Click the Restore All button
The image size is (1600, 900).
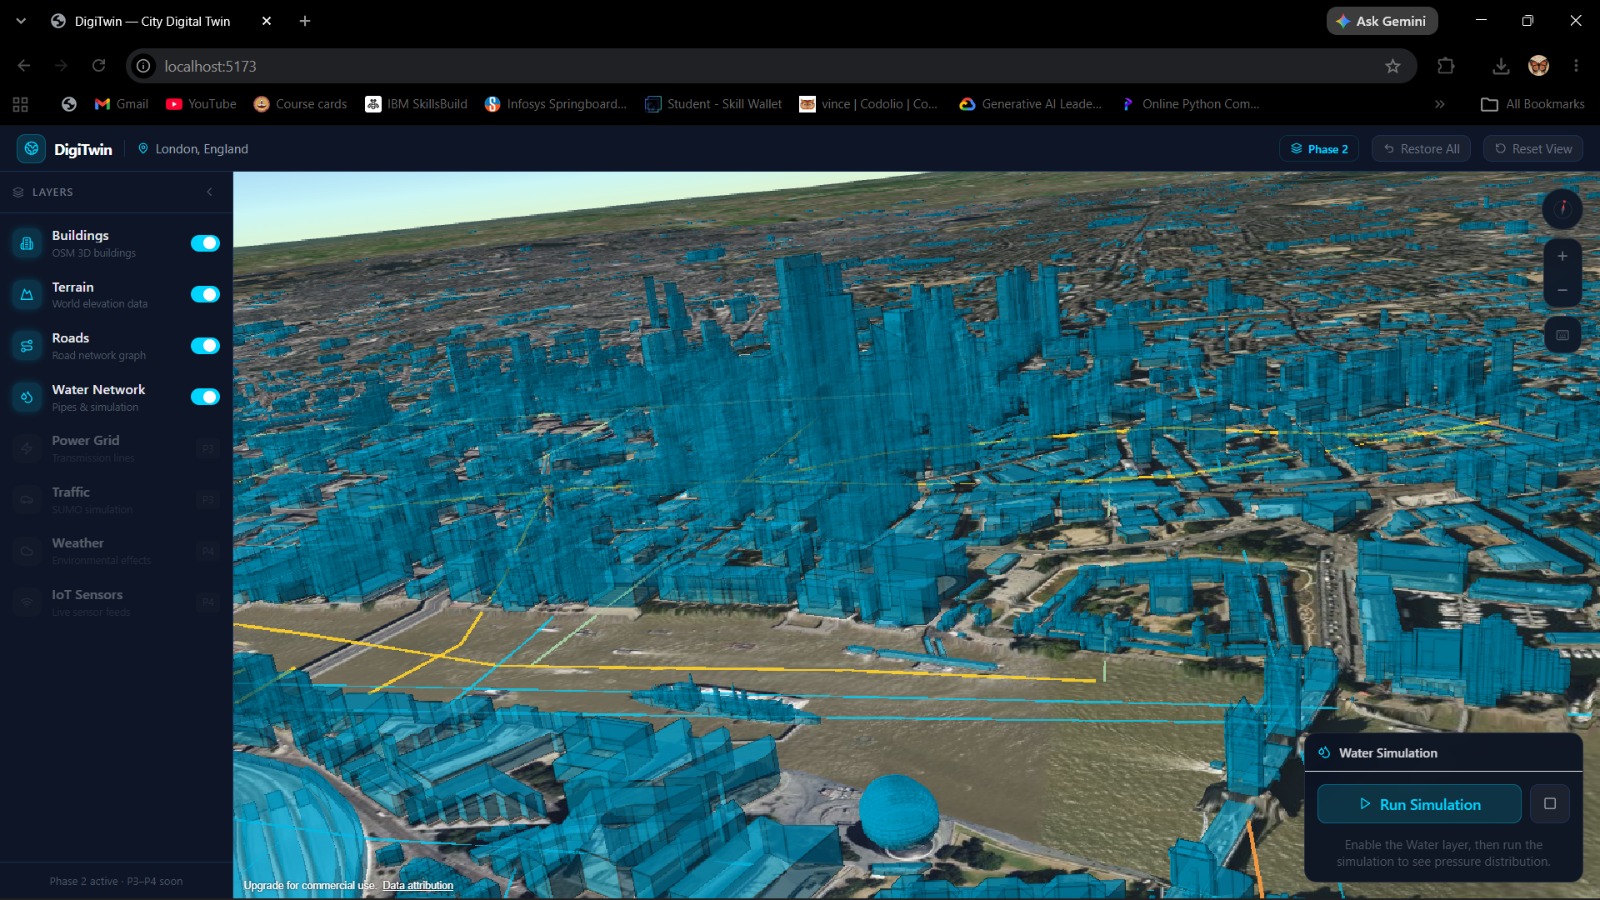tap(1421, 149)
